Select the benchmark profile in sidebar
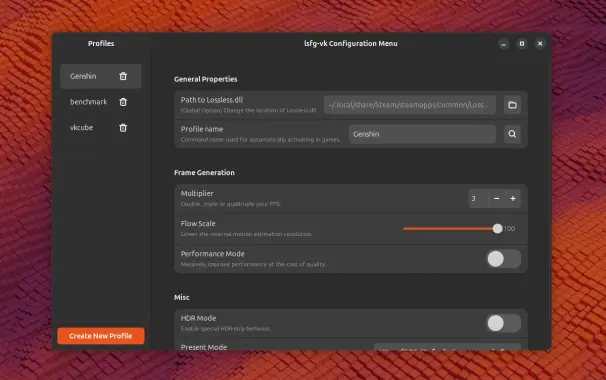Screen dimensions: 606x380 point(100,102)
